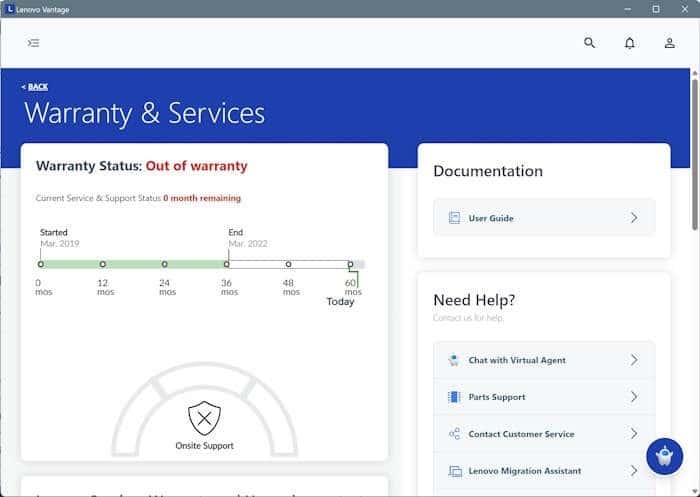Select the 36 mos warranty end marker
Image resolution: width=700 pixels, height=497 pixels.
click(x=227, y=264)
